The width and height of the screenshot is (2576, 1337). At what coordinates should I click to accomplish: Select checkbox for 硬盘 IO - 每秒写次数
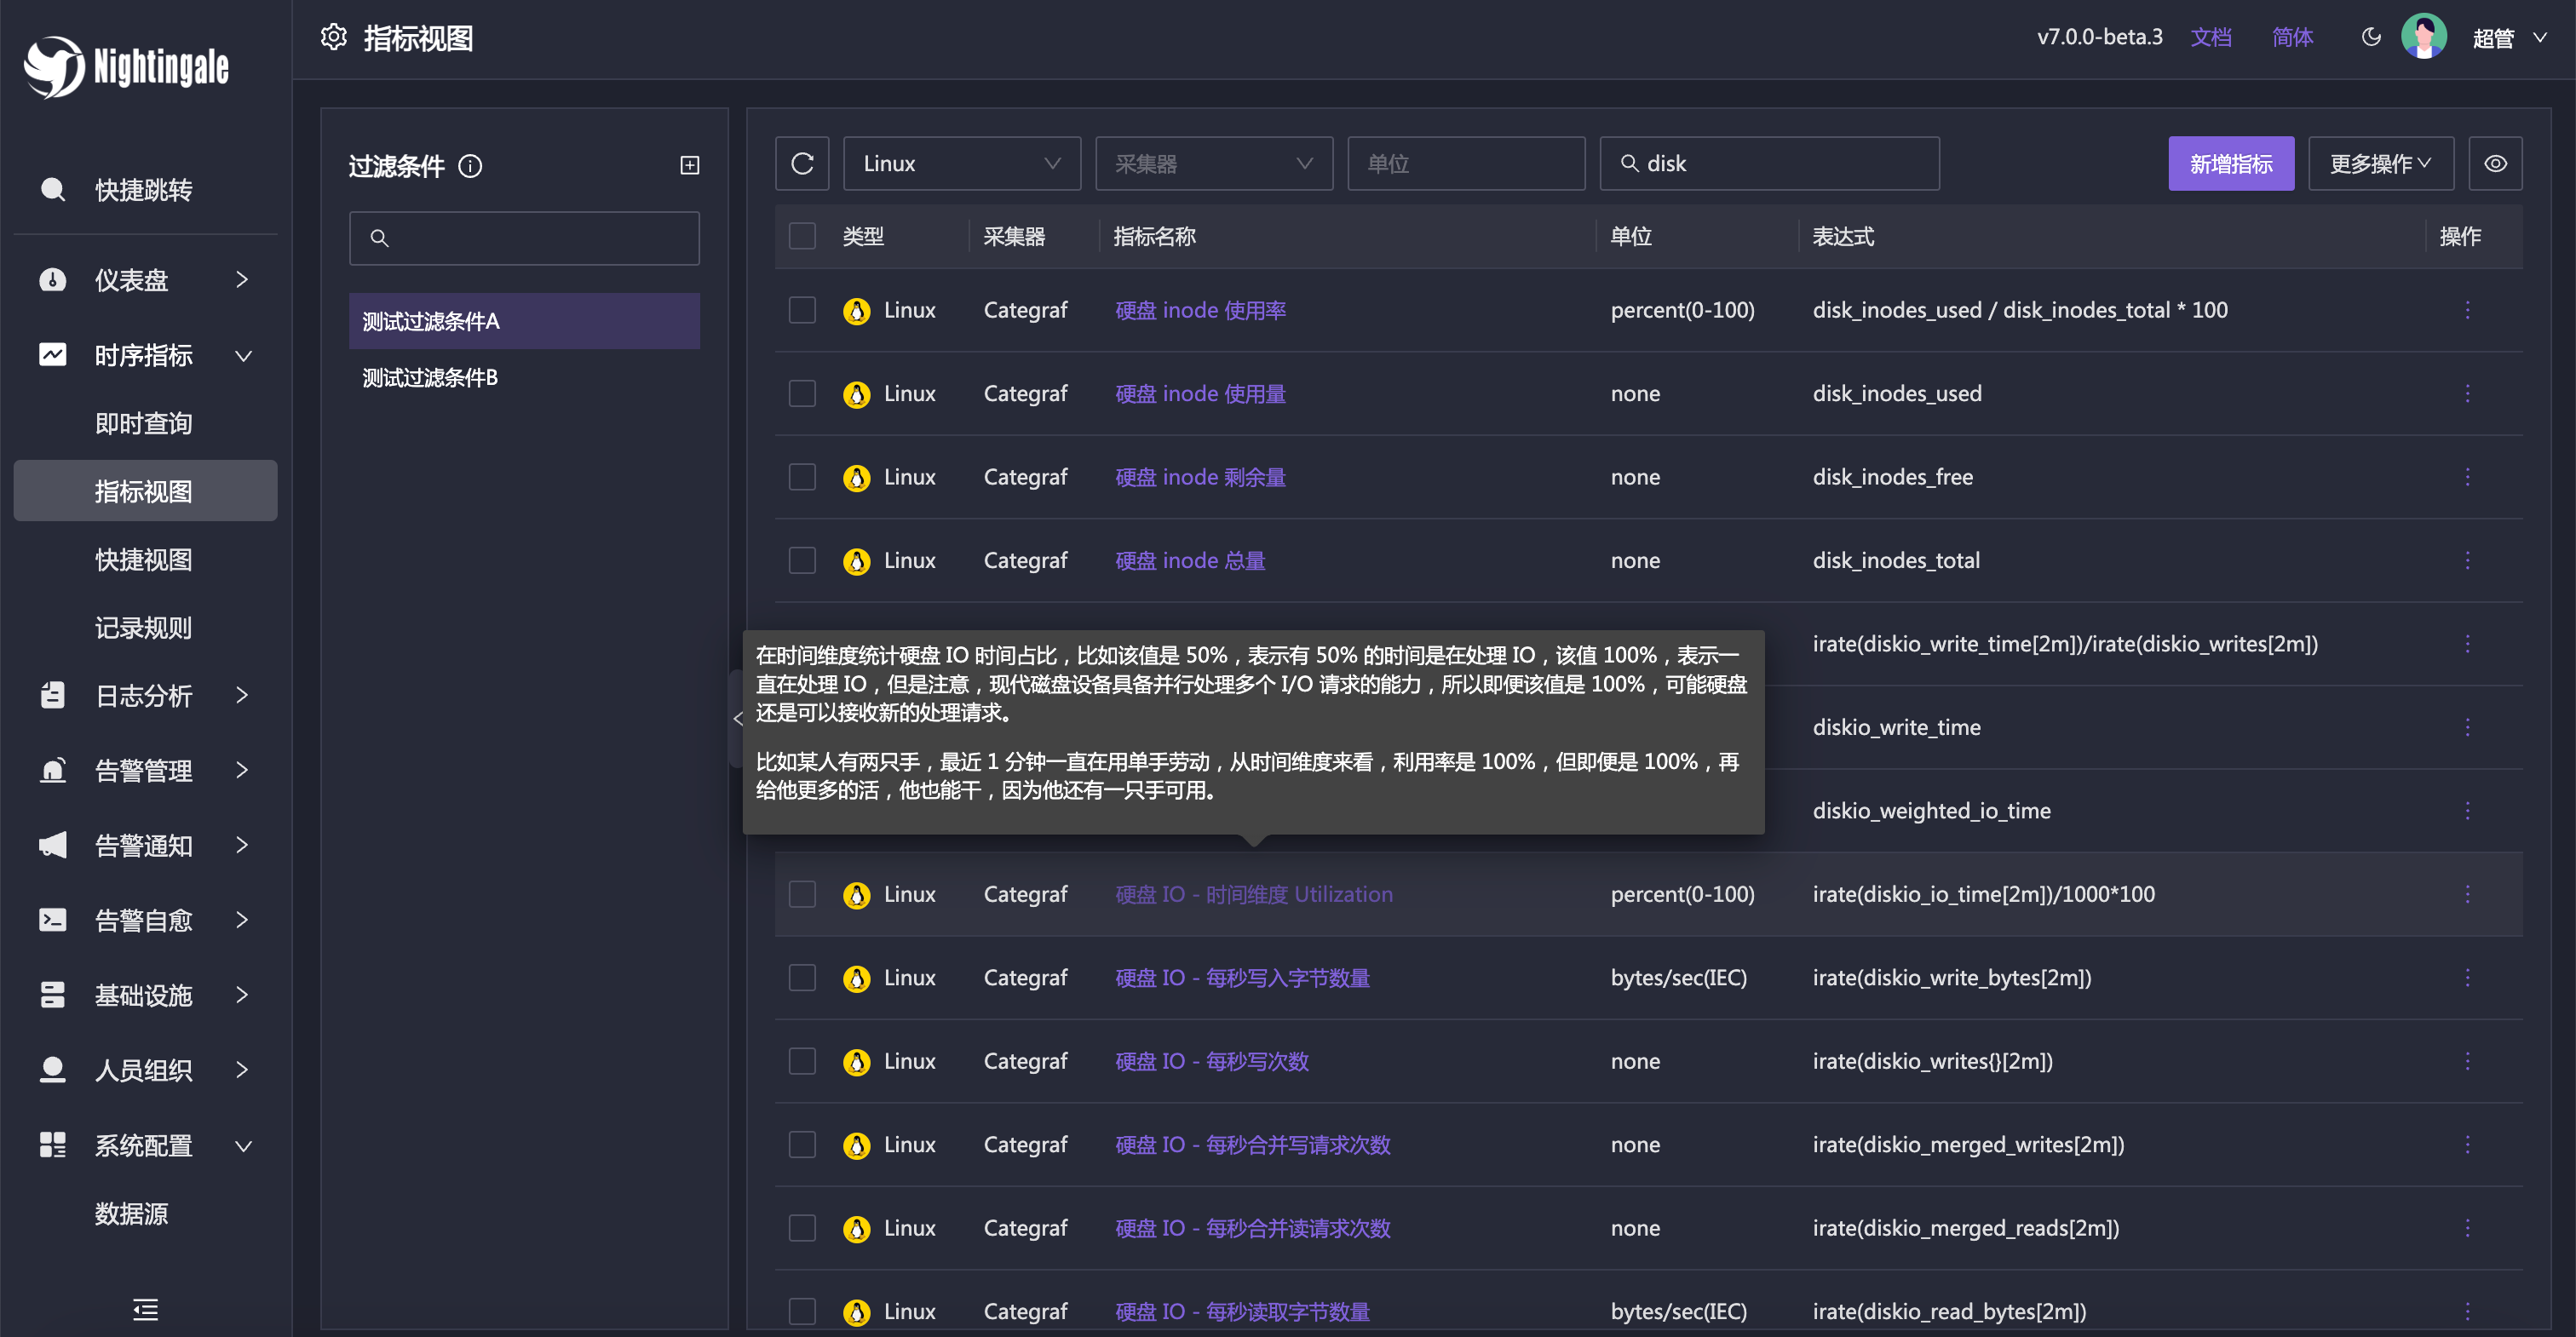(802, 1062)
